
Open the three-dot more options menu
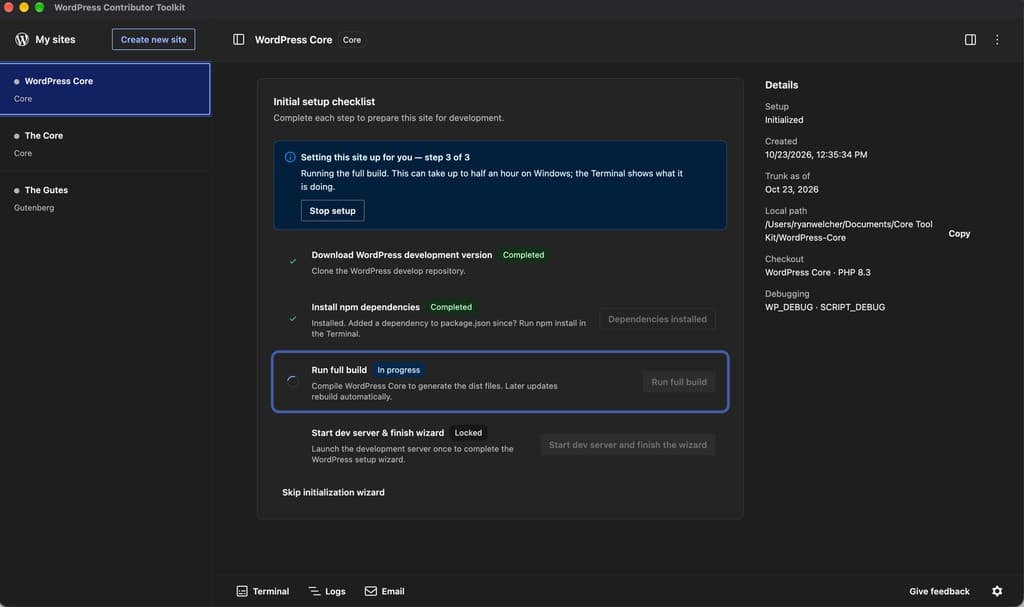[997, 39]
